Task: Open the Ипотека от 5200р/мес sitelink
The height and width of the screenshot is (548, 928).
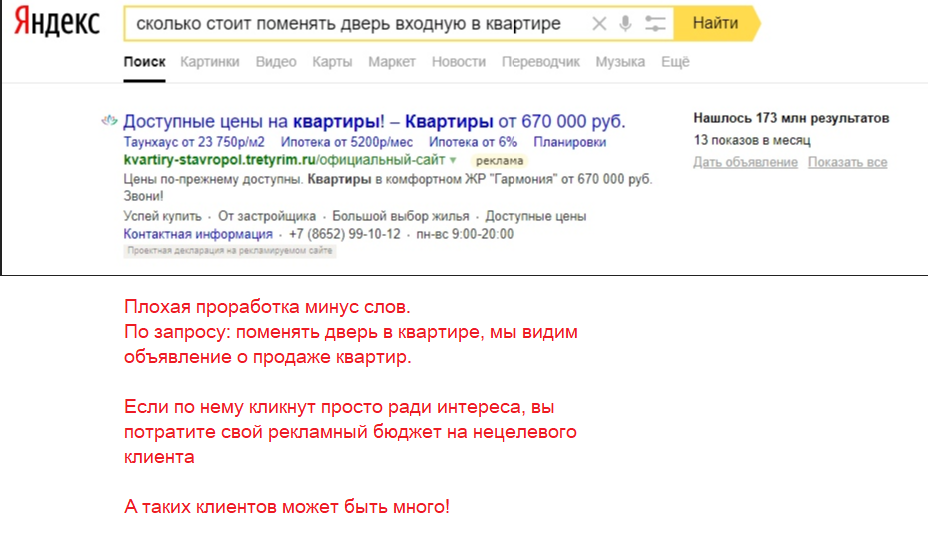Action: pos(347,142)
